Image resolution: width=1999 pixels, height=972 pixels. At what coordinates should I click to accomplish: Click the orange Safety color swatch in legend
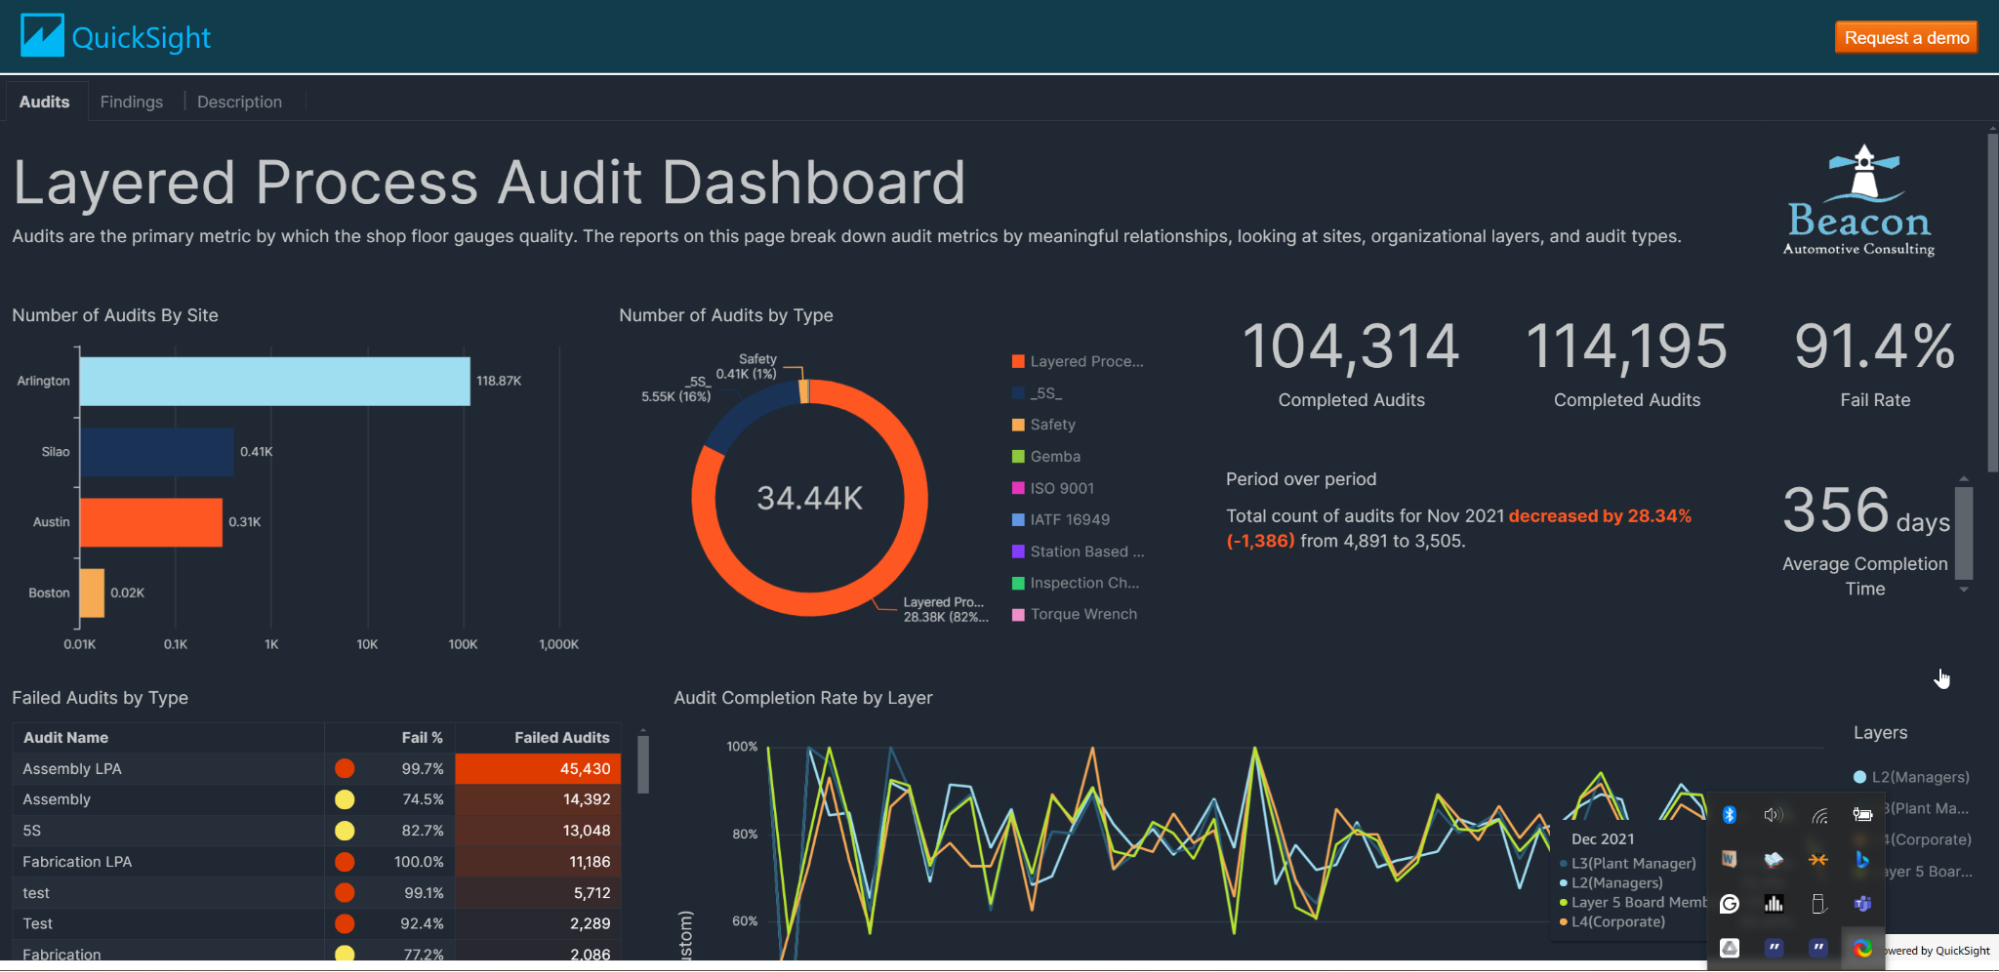[1018, 425]
